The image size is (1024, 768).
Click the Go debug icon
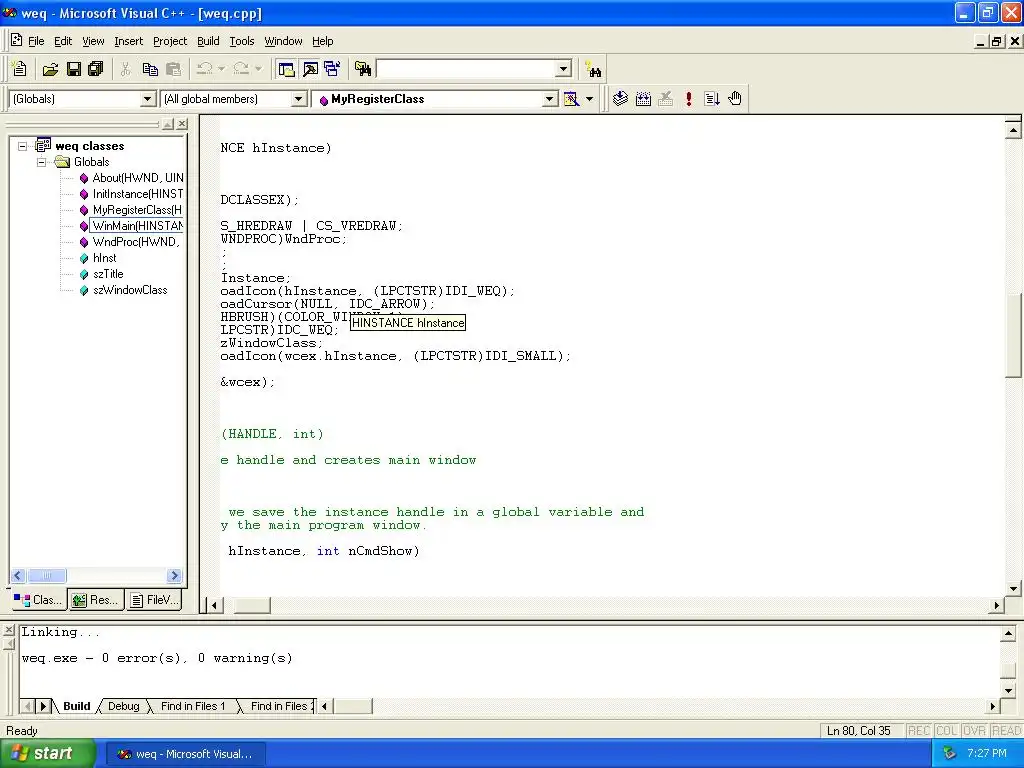click(712, 99)
